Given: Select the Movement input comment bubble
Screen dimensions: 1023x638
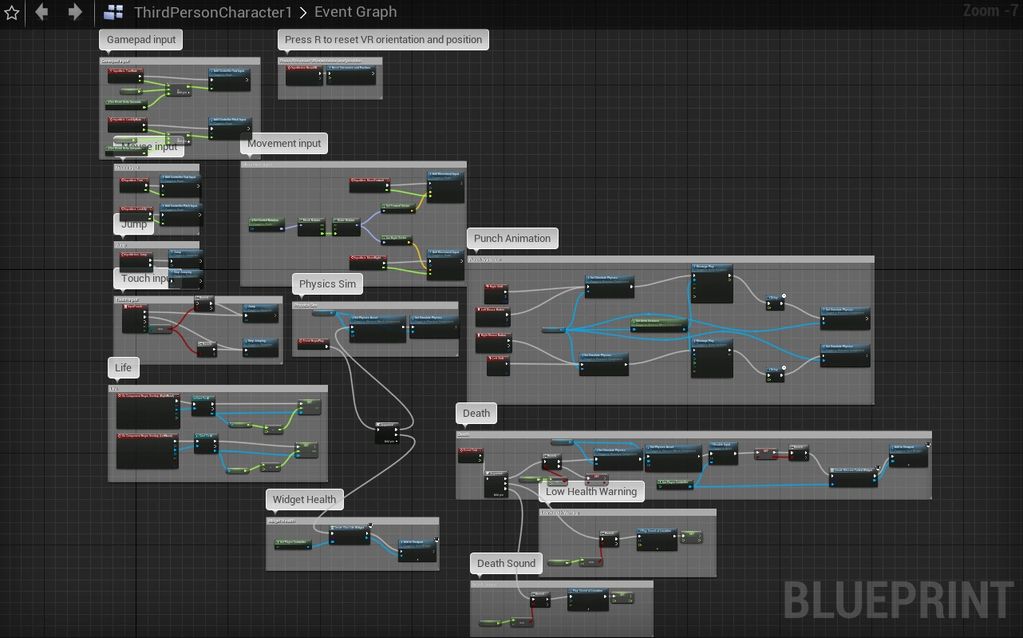Looking at the screenshot, I should (284, 144).
